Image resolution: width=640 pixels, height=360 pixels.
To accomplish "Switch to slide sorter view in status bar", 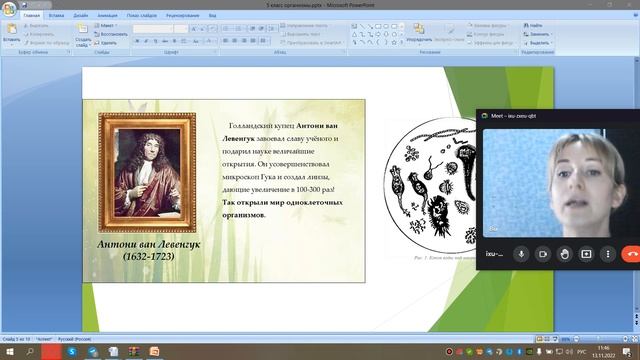I will 547,339.
